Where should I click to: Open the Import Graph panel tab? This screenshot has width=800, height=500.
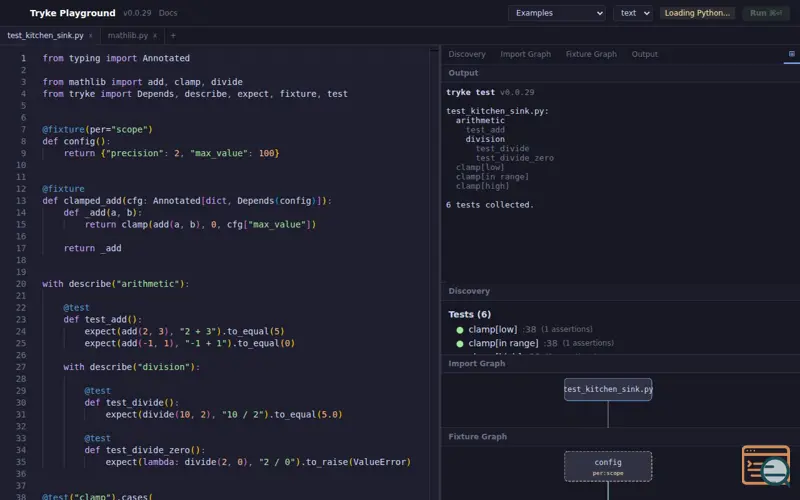526,54
